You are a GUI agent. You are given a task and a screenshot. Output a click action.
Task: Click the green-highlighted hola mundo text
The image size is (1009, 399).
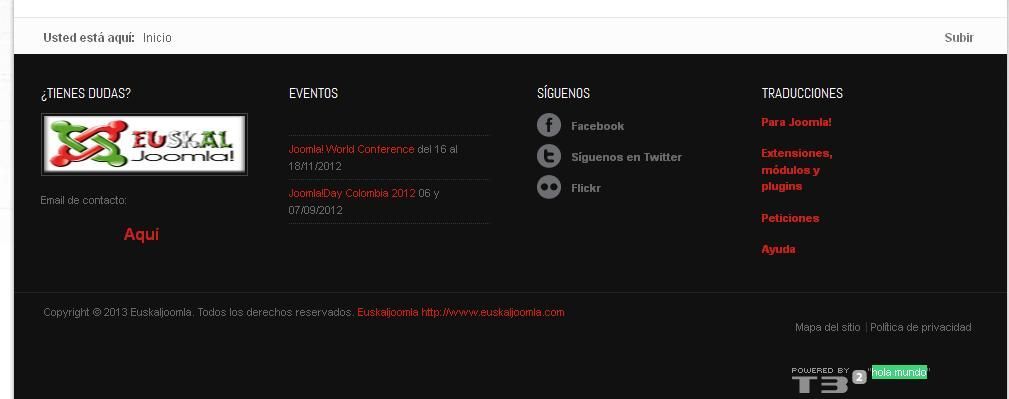click(x=899, y=372)
